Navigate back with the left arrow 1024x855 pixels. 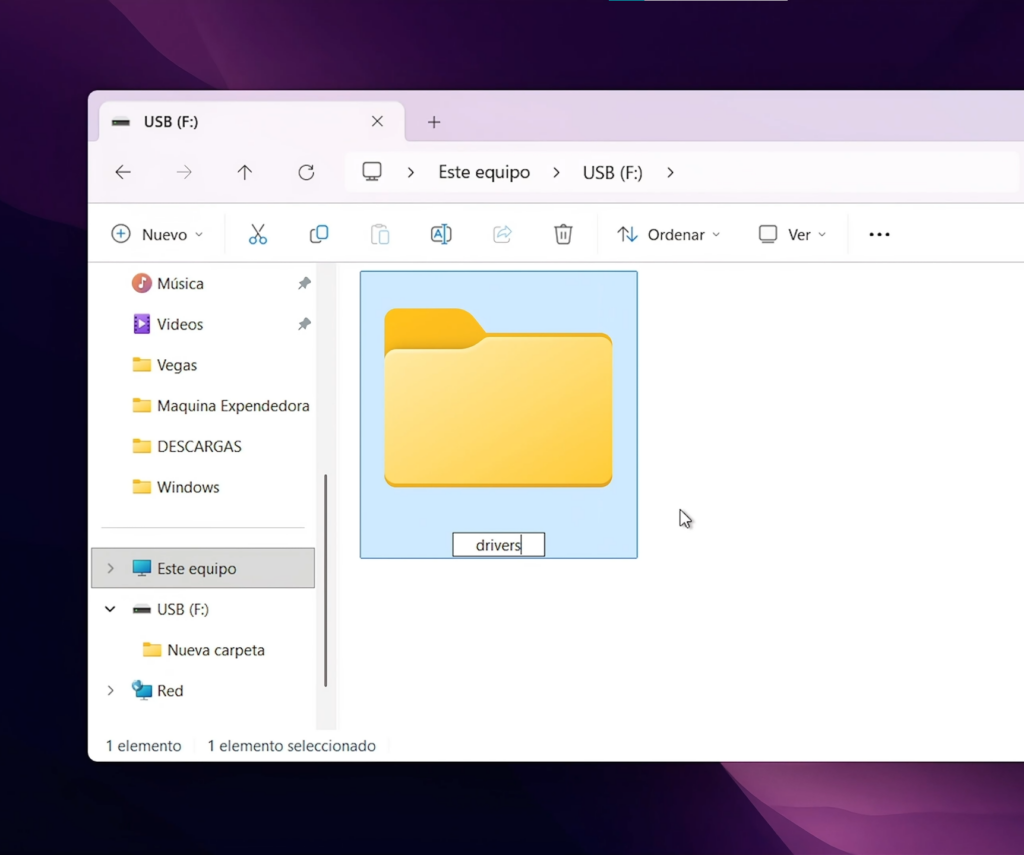pos(123,172)
